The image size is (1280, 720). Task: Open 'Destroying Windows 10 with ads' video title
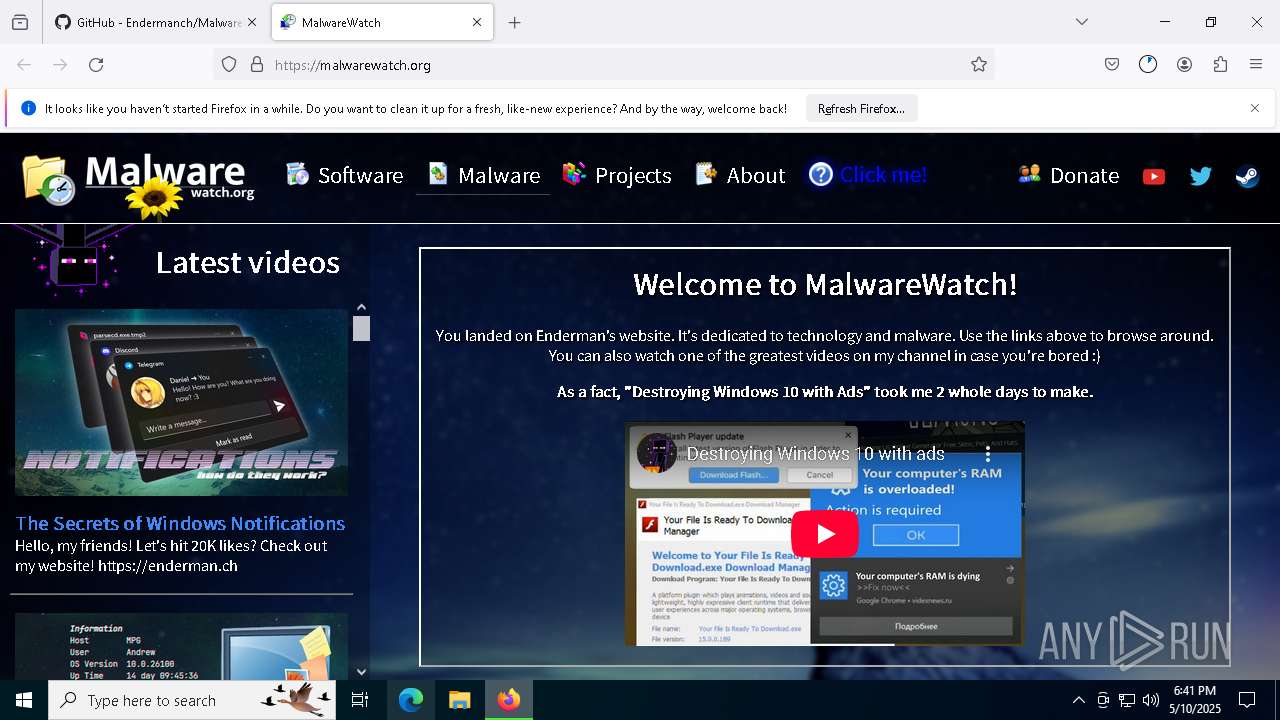[816, 454]
